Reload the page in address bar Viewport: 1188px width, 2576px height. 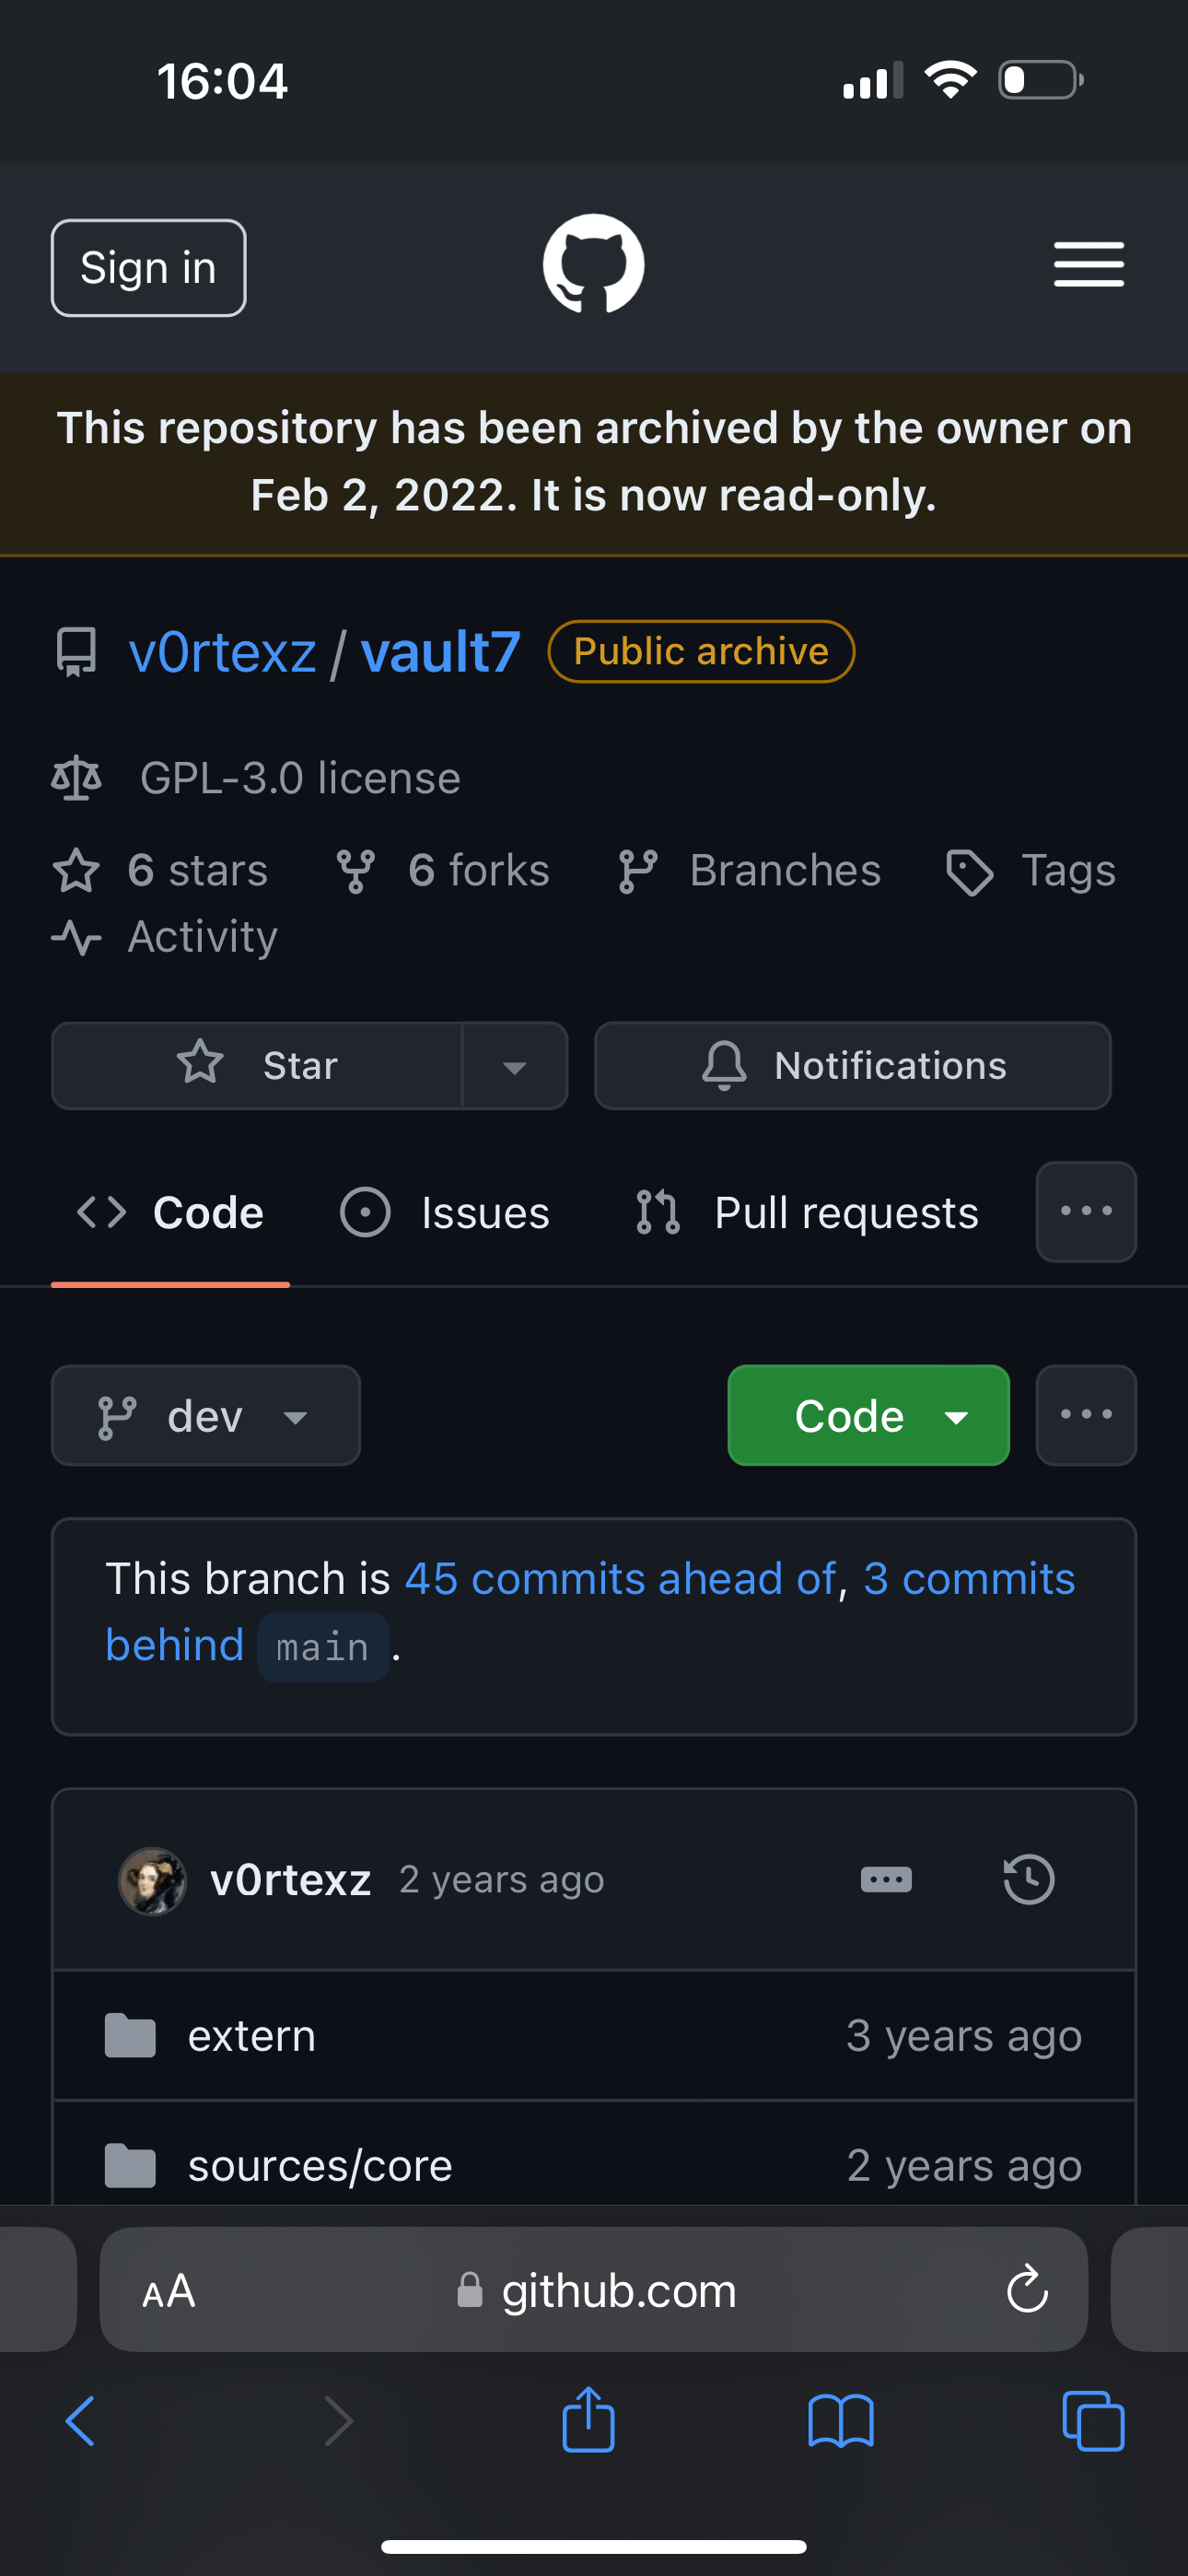[x=1027, y=2289]
